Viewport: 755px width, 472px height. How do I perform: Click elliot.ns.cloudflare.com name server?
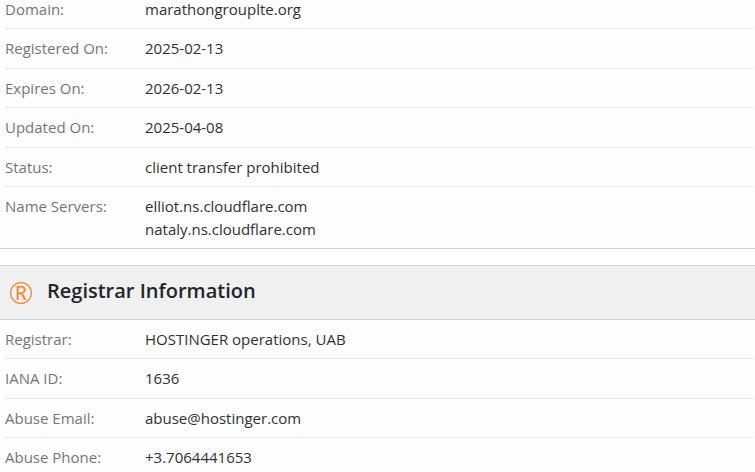coord(226,207)
